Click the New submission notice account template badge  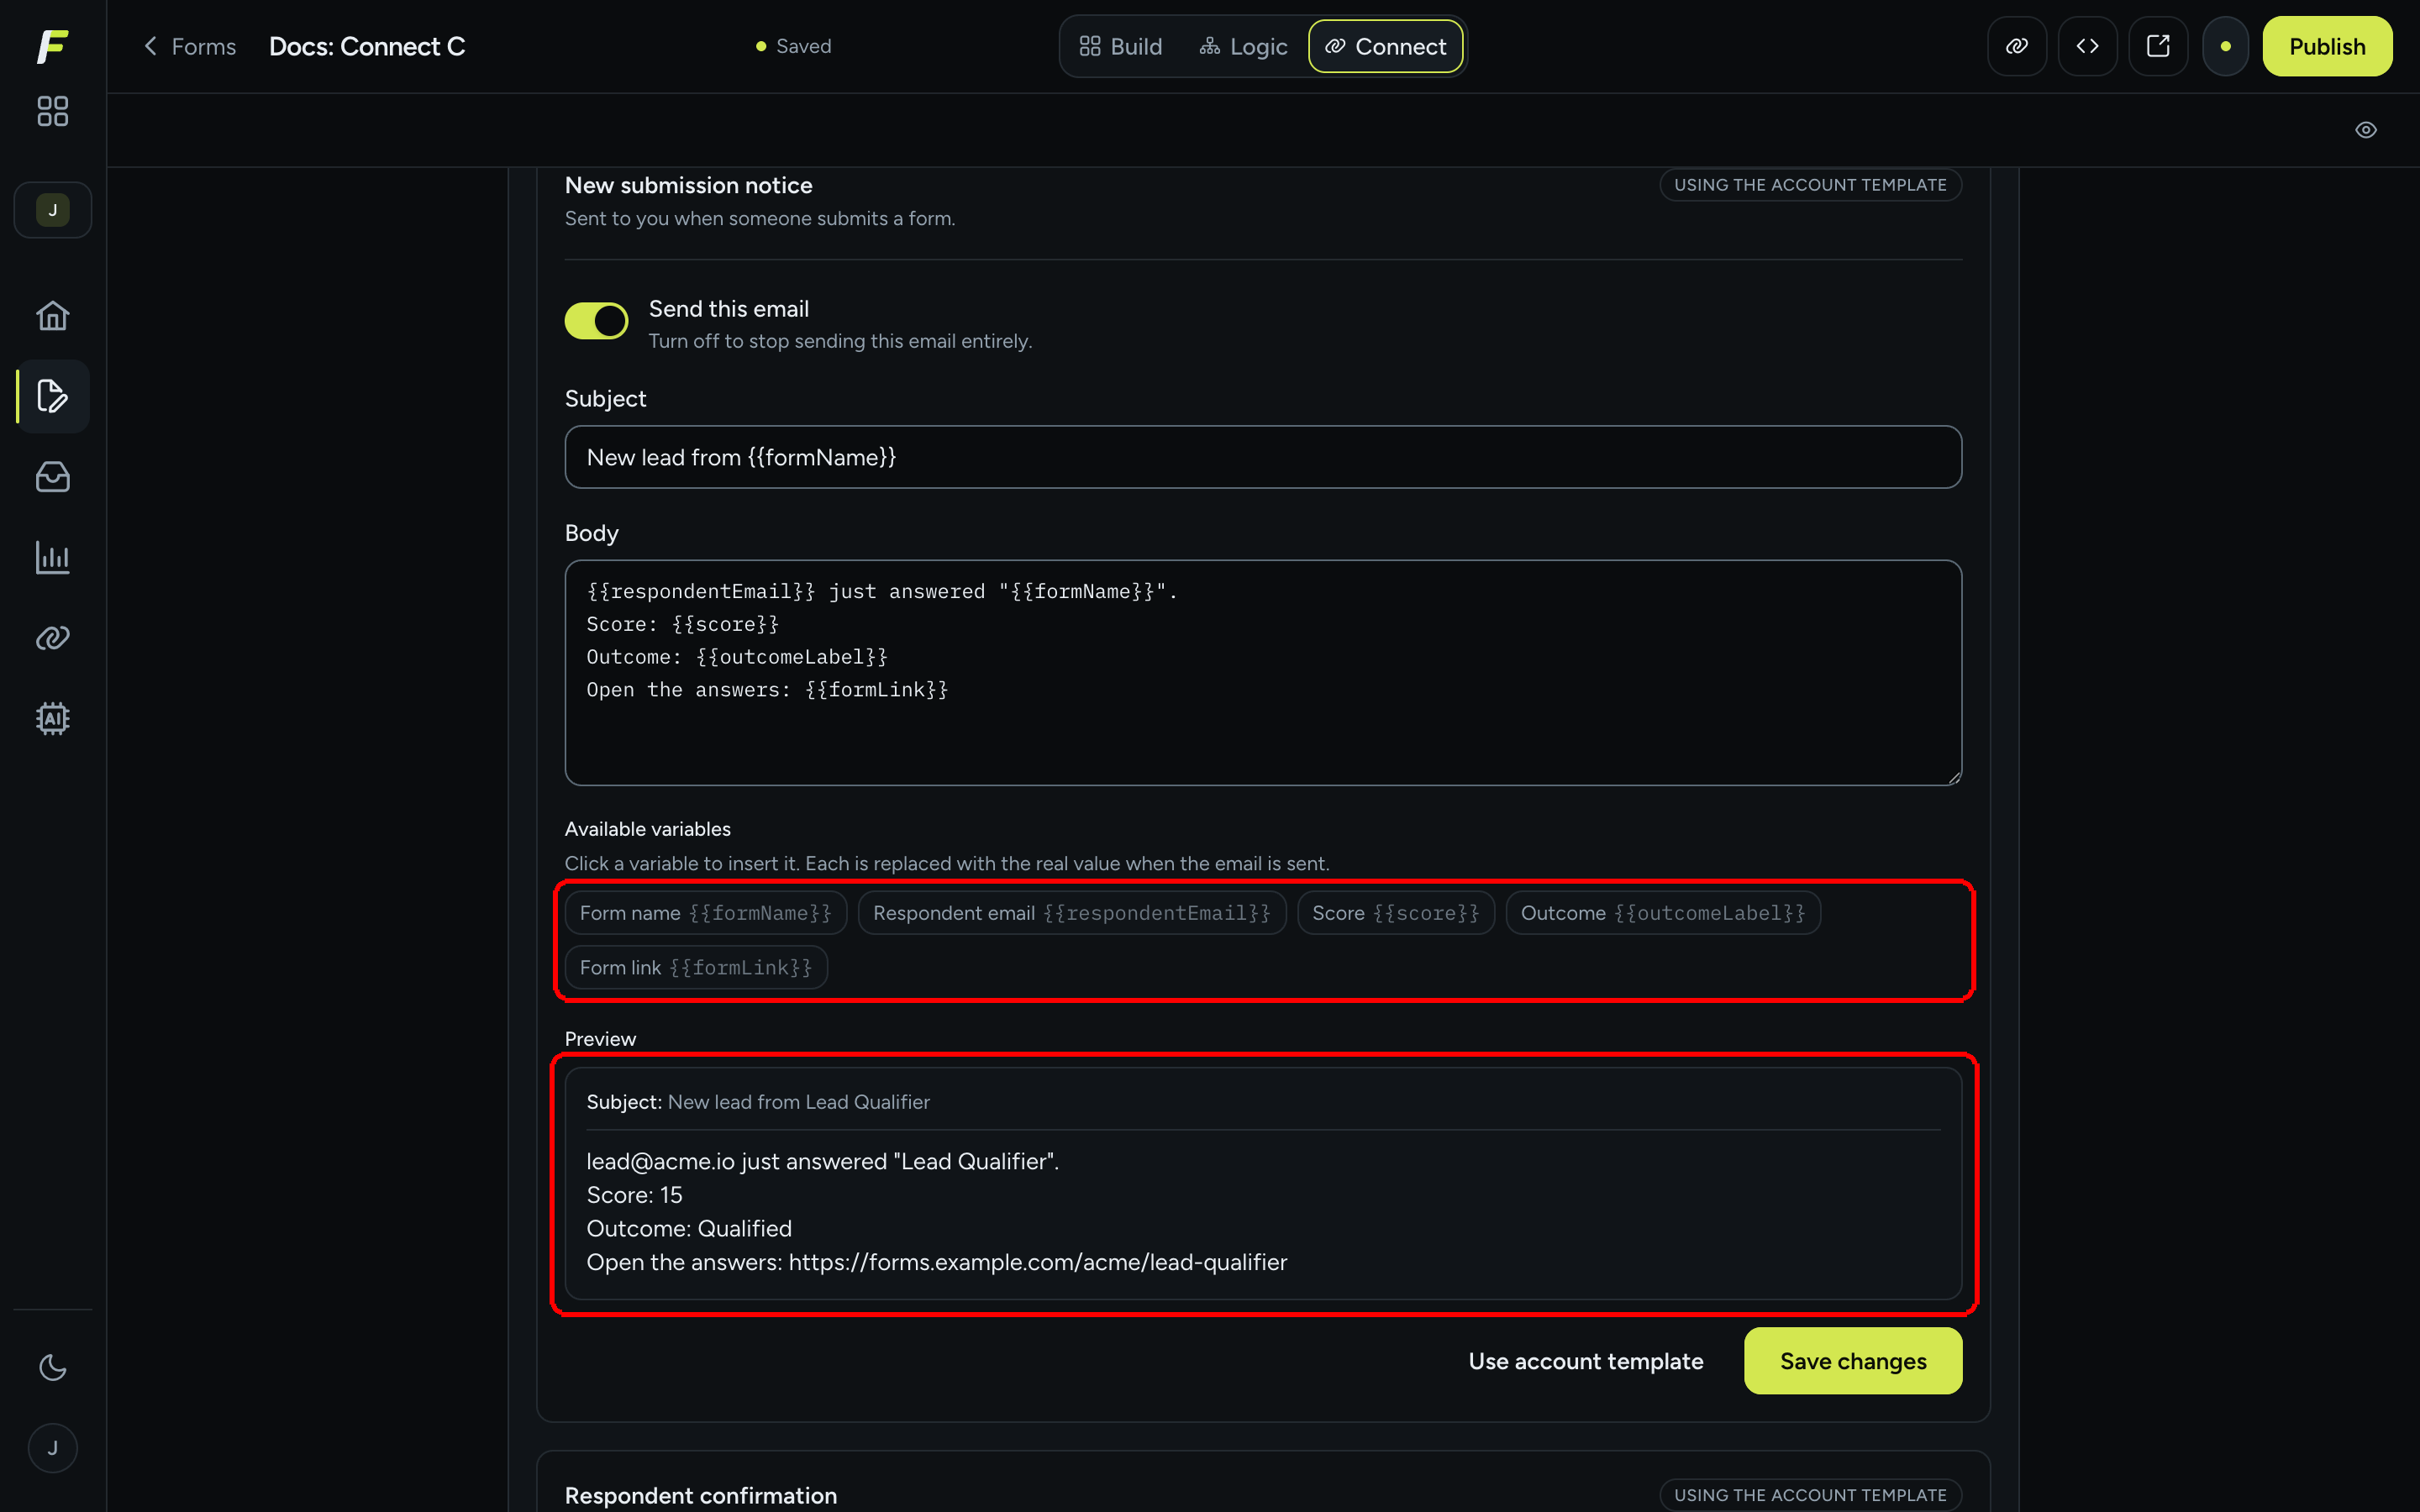point(1810,185)
